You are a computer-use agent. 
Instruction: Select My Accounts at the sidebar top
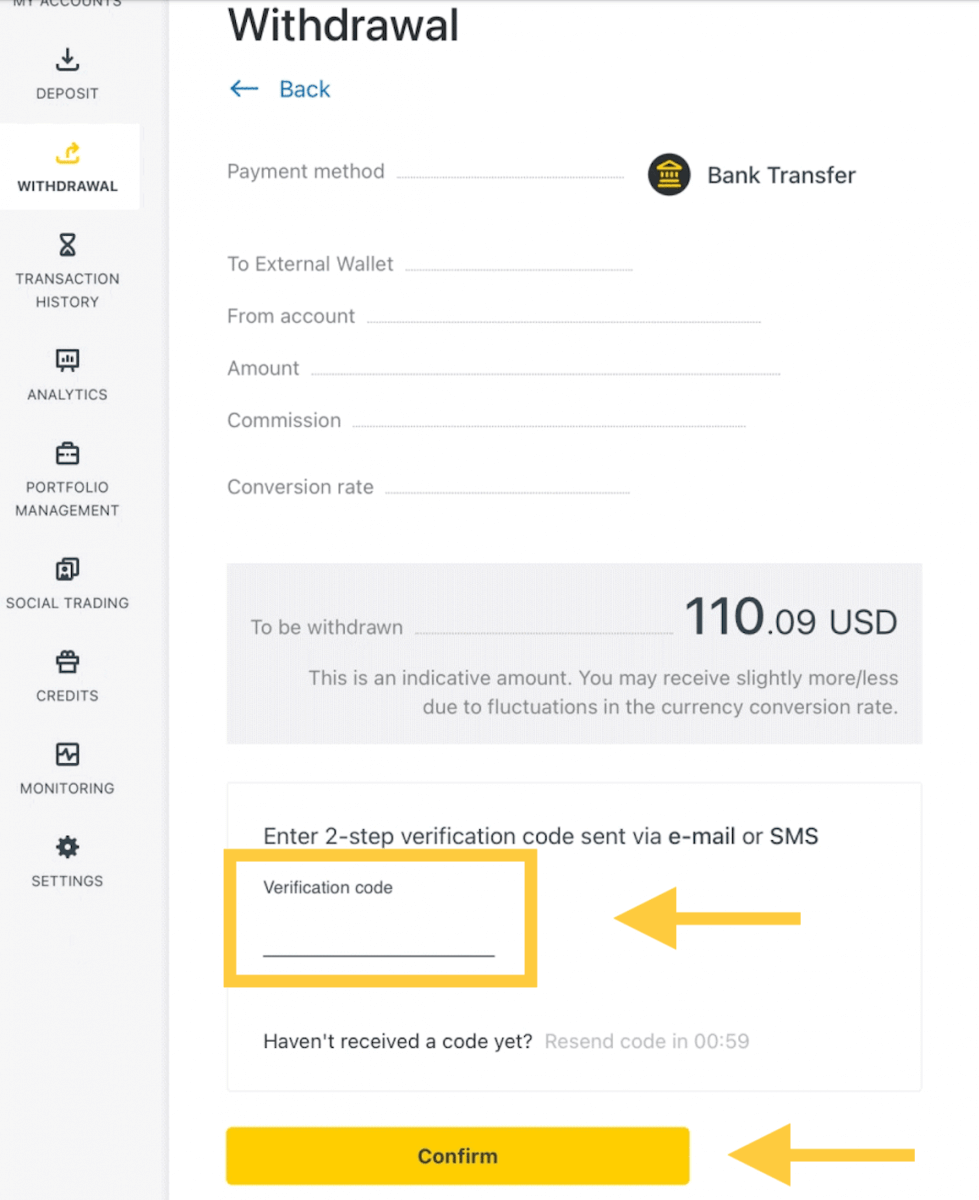[x=66, y=5]
